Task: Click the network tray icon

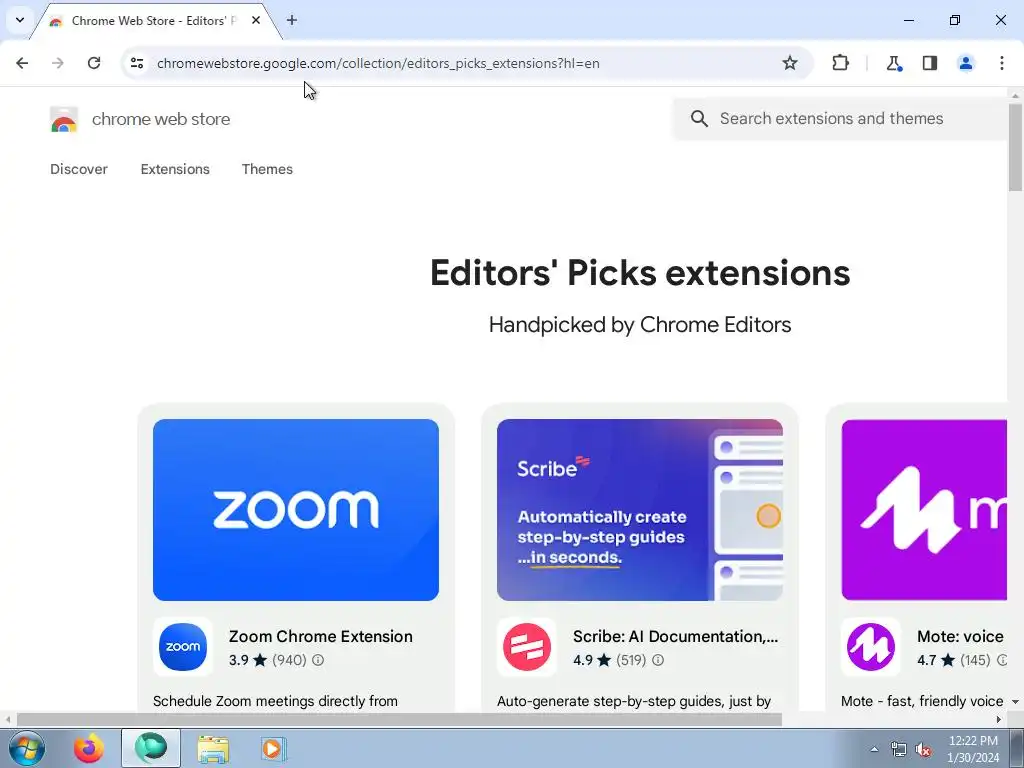Action: [899, 750]
